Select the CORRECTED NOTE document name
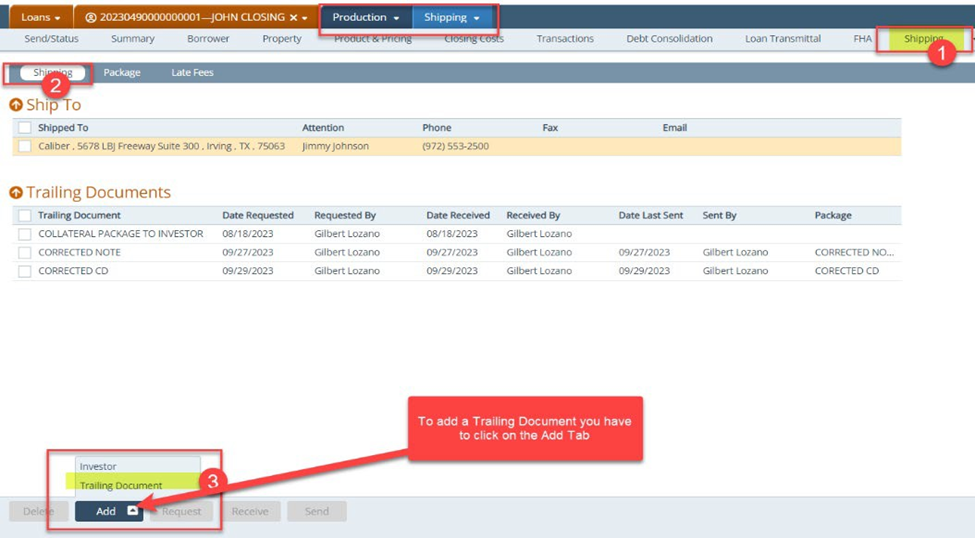 (x=79, y=253)
